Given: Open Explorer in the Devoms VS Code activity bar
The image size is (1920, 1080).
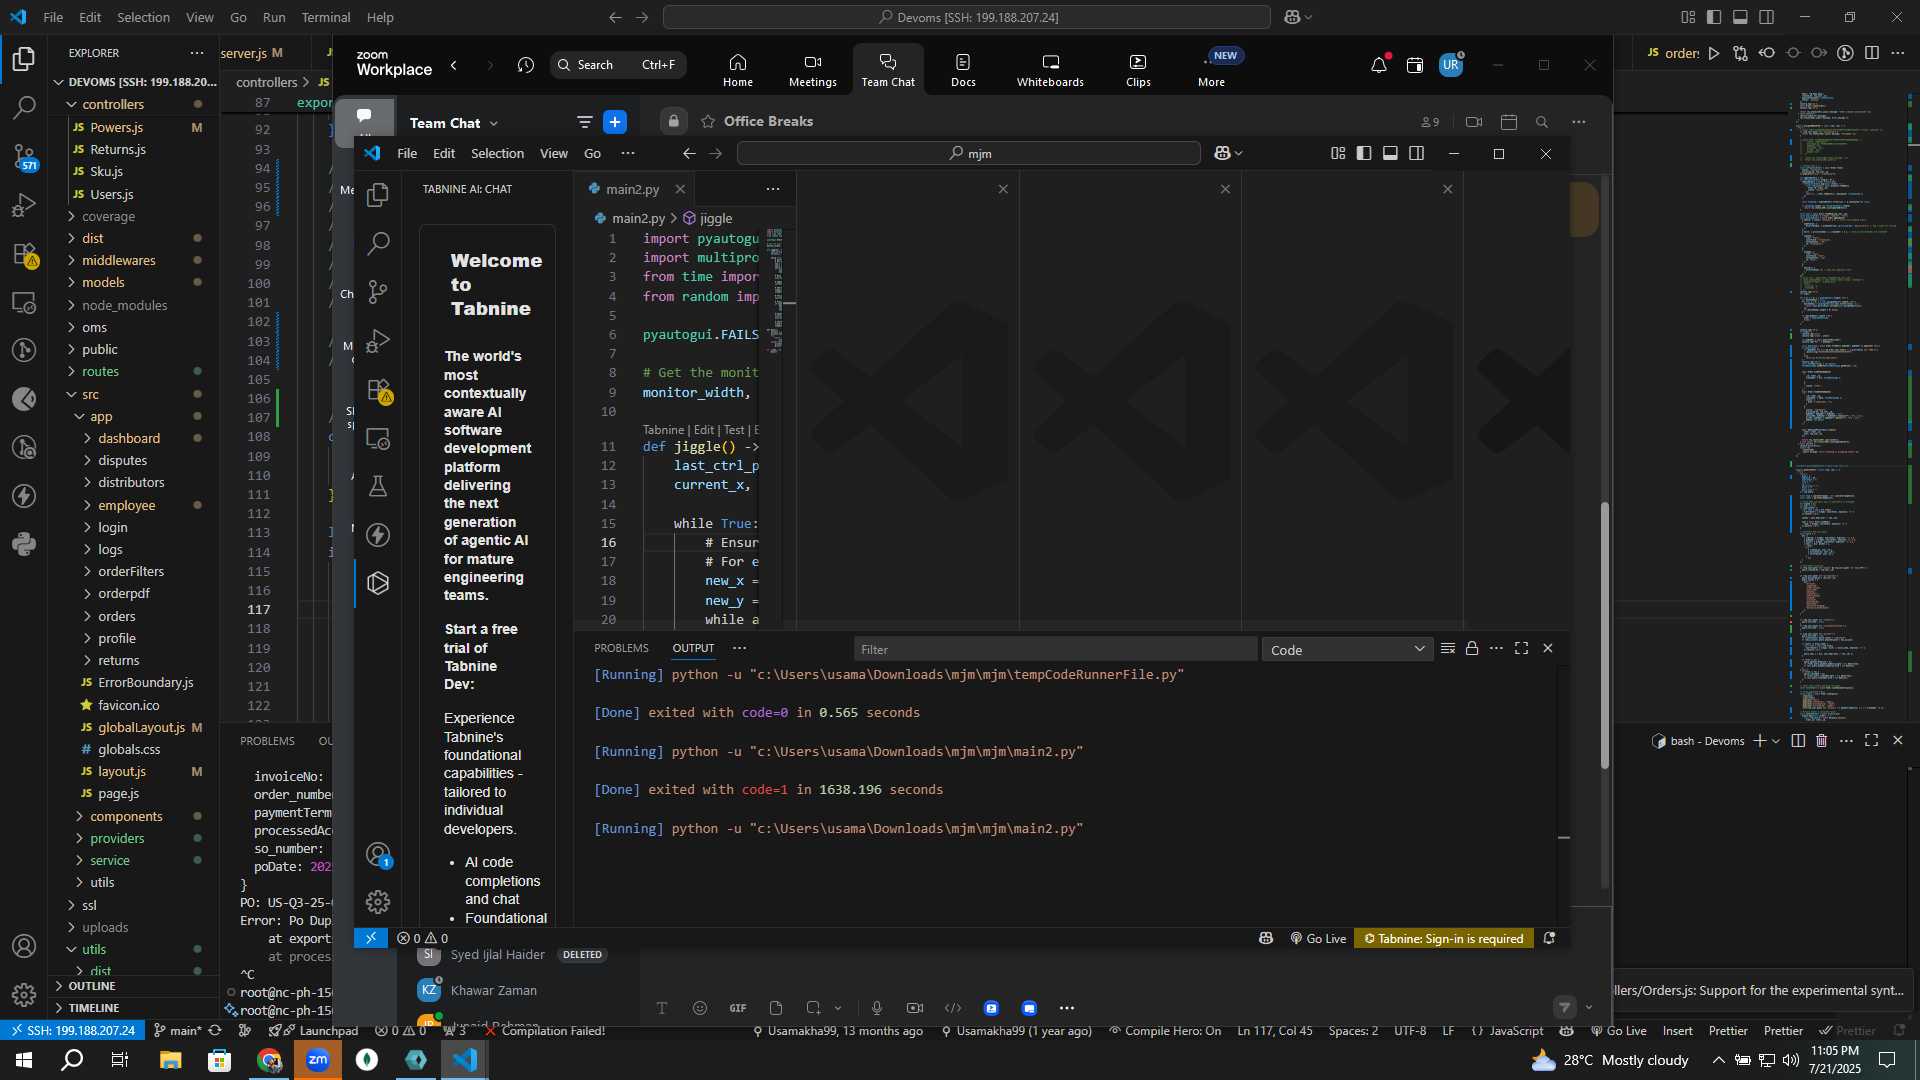Looking at the screenshot, I should point(24,59).
